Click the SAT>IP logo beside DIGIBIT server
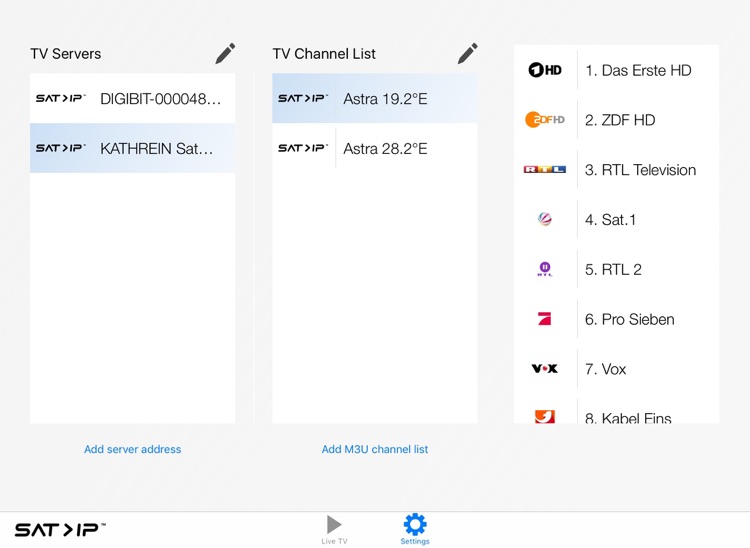This screenshot has width=750, height=548. pos(61,99)
